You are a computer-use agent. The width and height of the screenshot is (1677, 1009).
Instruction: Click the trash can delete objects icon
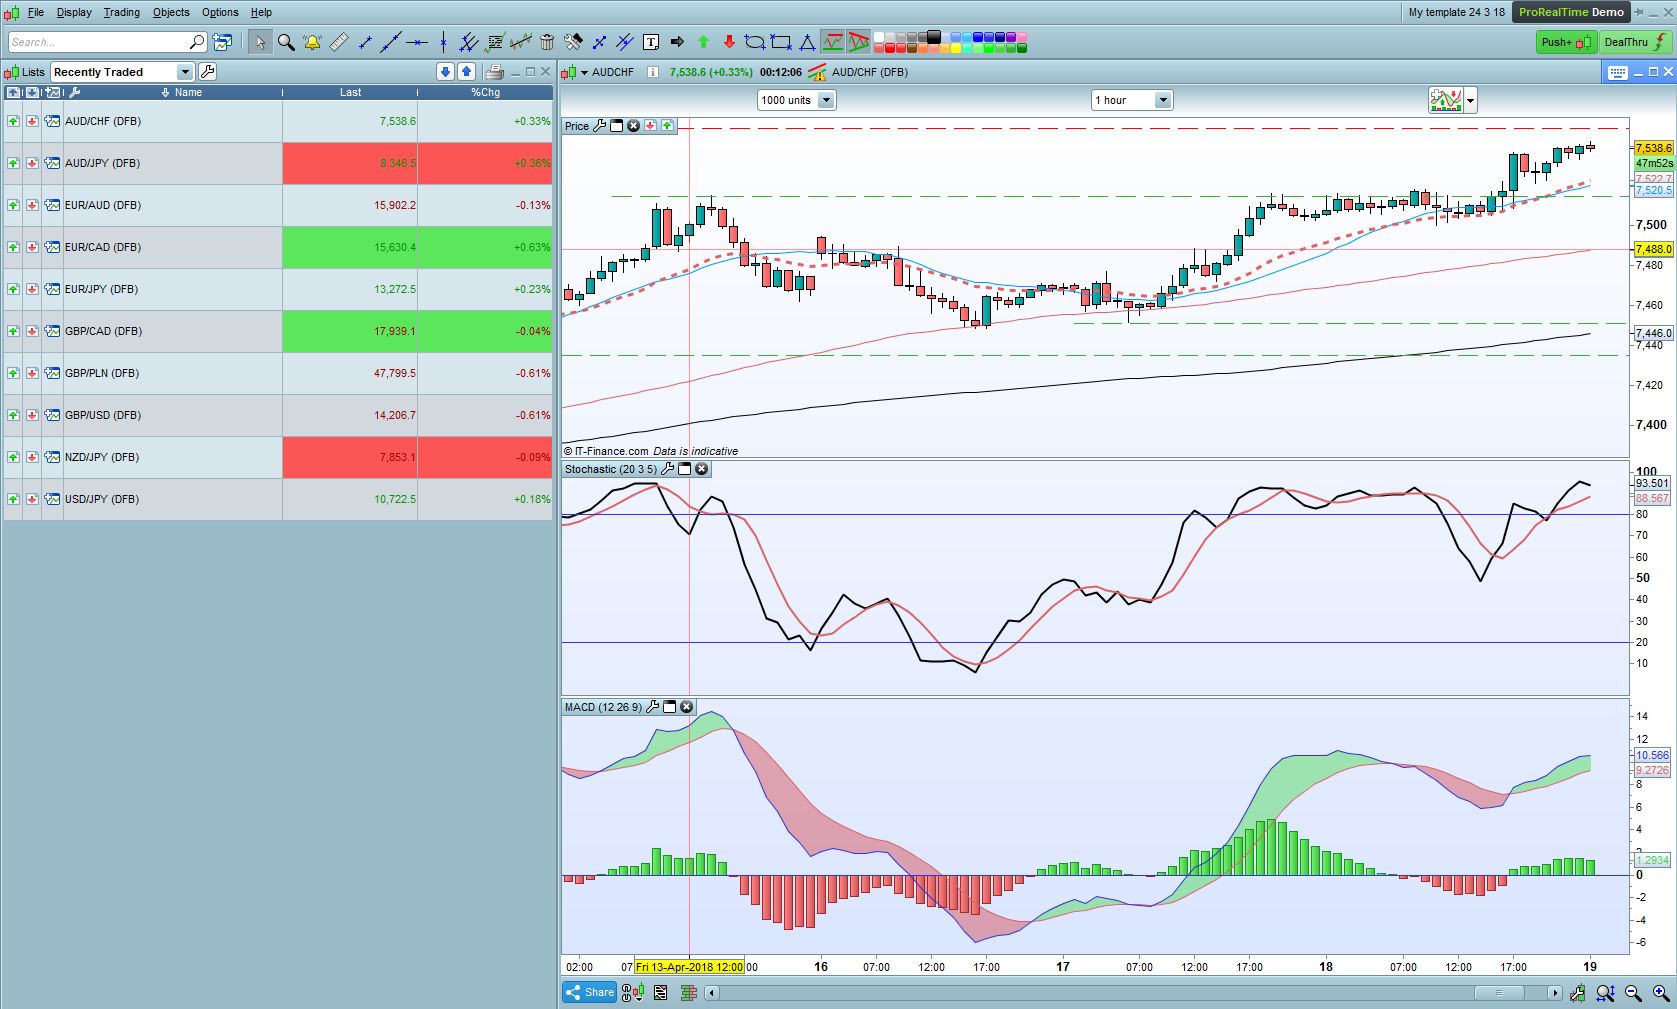(547, 42)
